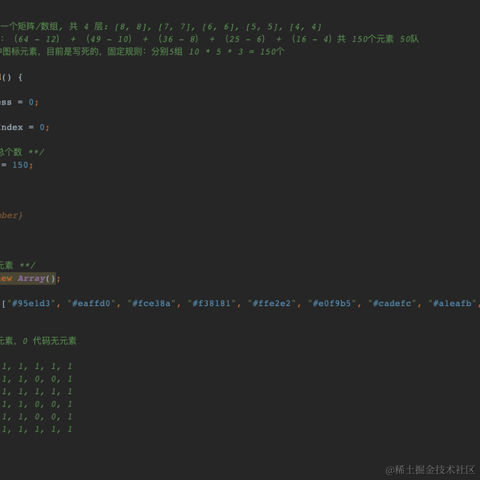This screenshot has height=480, width=480.
Task: Click the "#ffe2e2" color value
Action: [x=272, y=303]
